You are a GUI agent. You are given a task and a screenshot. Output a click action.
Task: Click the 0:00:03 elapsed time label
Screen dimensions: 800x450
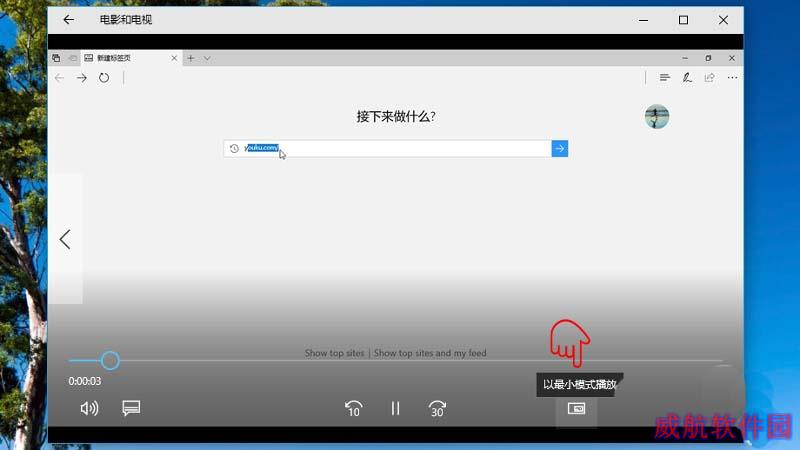[x=85, y=381]
